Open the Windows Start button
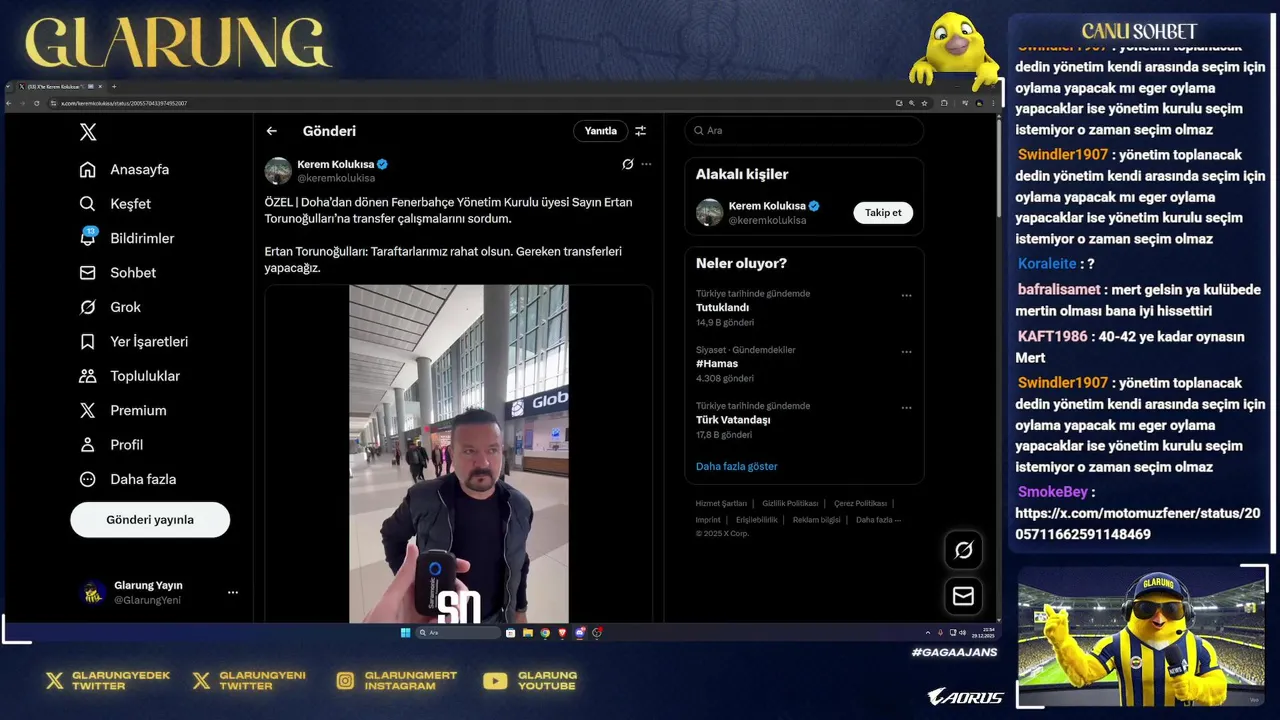This screenshot has width=1280, height=720. 405,632
